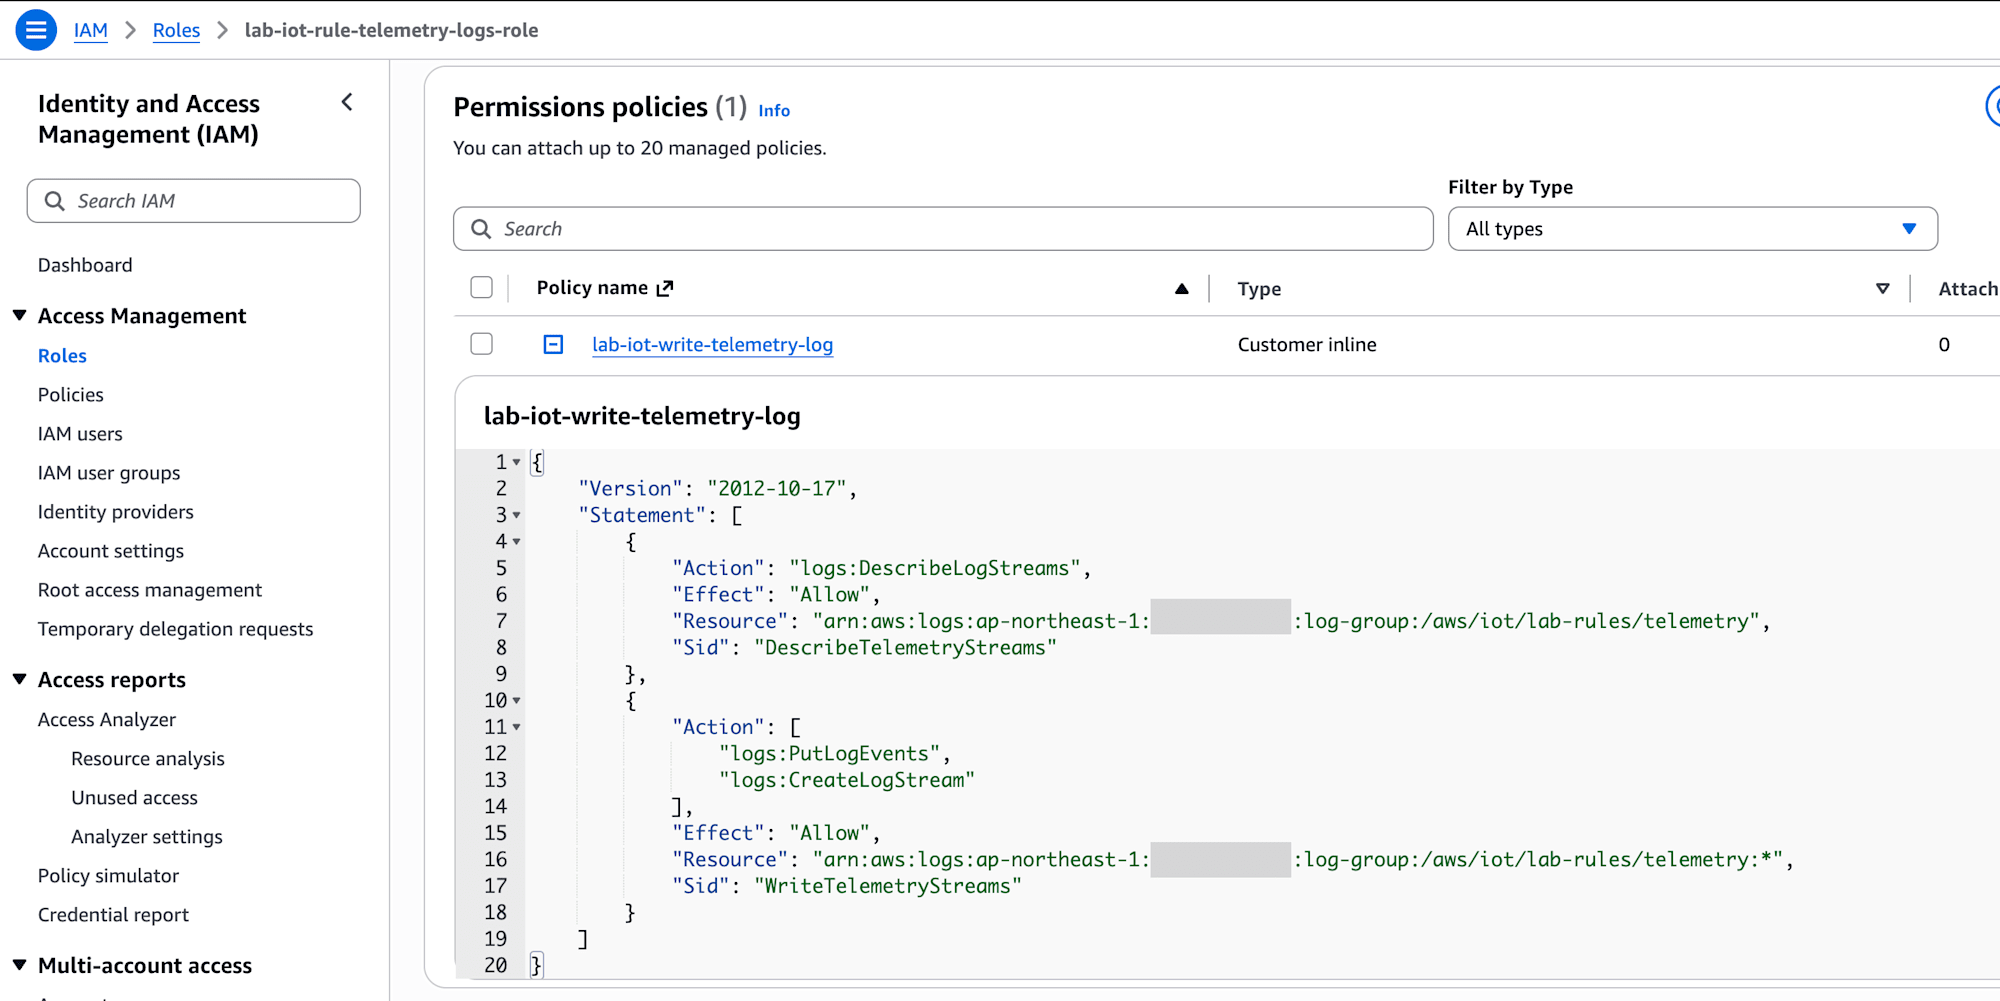Open the Info link for Permissions policies

[x=774, y=110]
